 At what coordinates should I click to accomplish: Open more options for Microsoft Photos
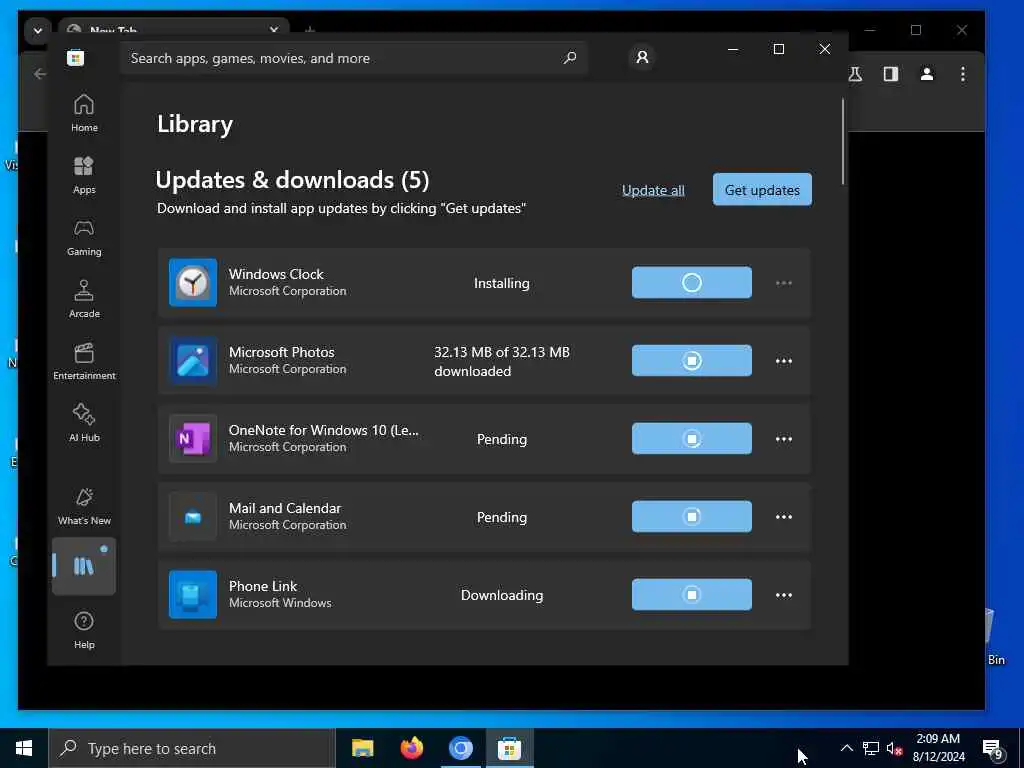[784, 361]
